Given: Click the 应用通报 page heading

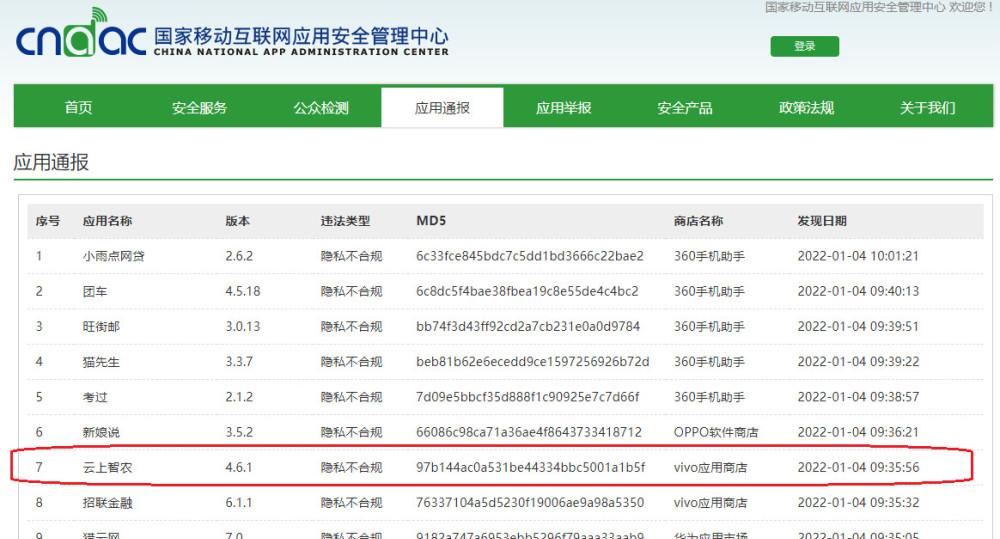Looking at the screenshot, I should (x=51, y=162).
